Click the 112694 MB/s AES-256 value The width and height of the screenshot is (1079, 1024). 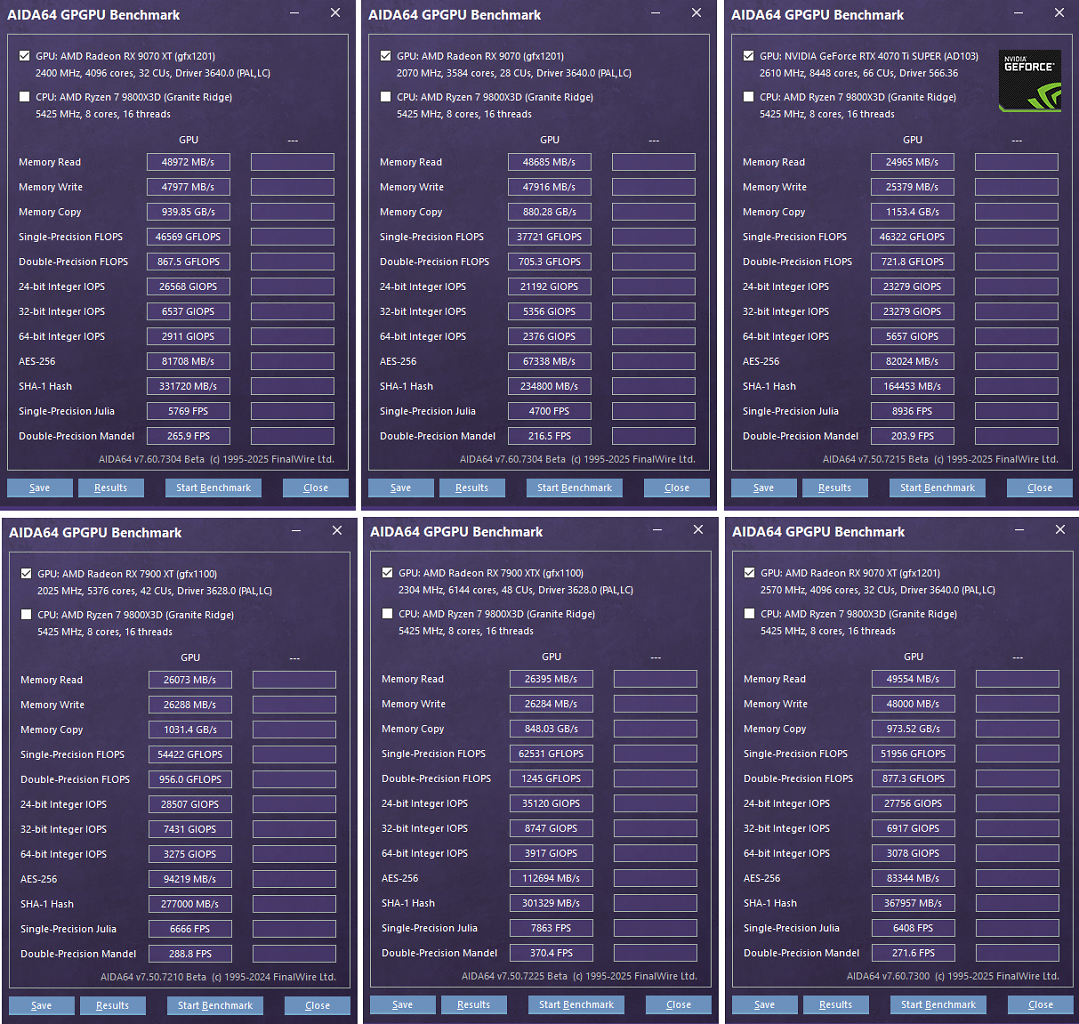pos(551,878)
